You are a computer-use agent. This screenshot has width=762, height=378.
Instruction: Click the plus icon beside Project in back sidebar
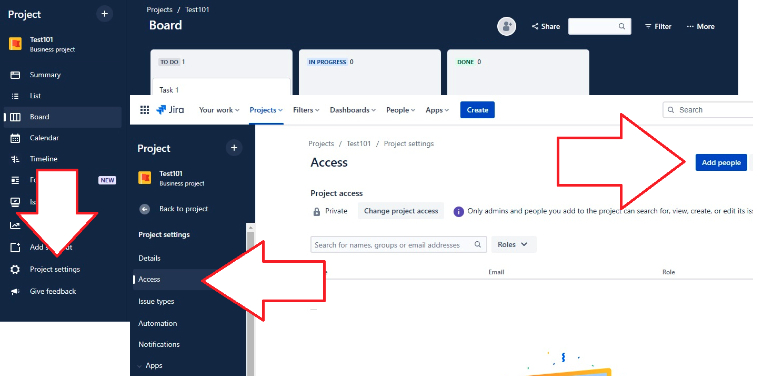[x=104, y=14]
